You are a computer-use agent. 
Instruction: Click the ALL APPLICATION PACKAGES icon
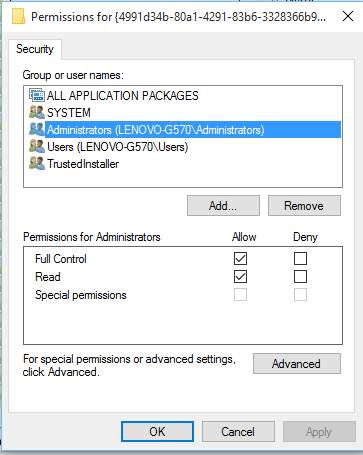pos(37,95)
